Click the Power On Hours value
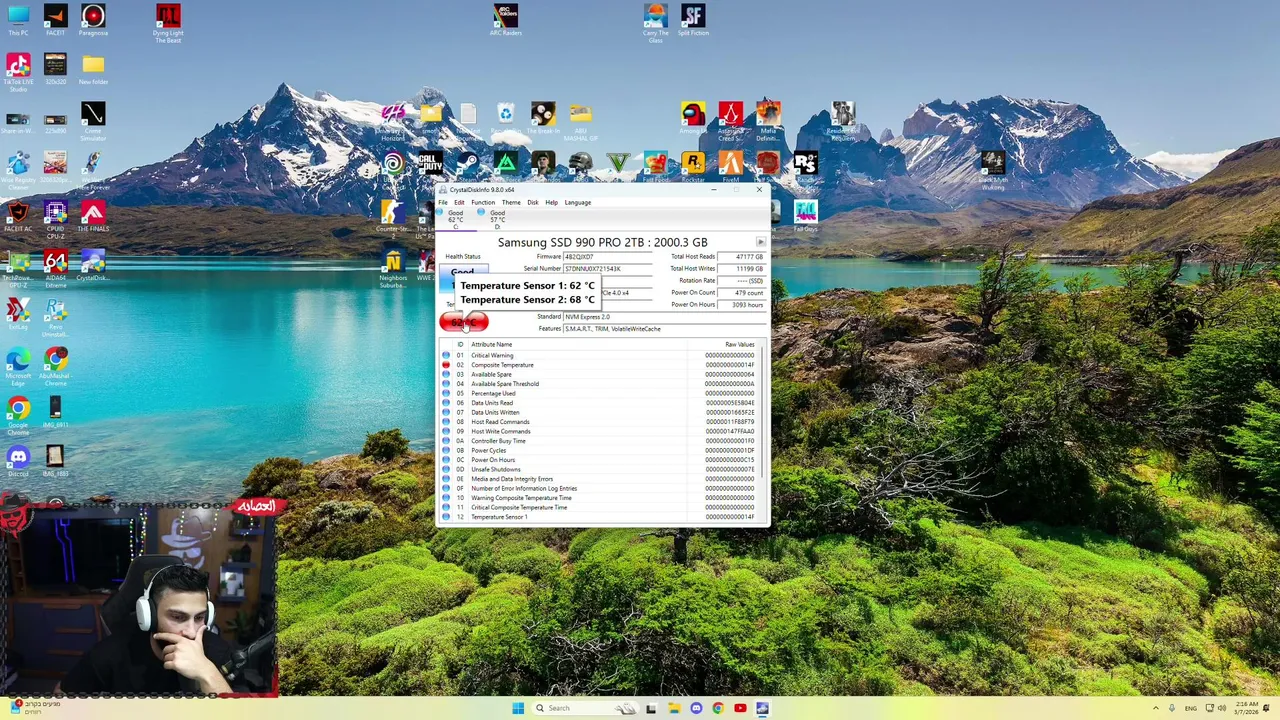Viewport: 1280px width, 720px height. [x=741, y=305]
